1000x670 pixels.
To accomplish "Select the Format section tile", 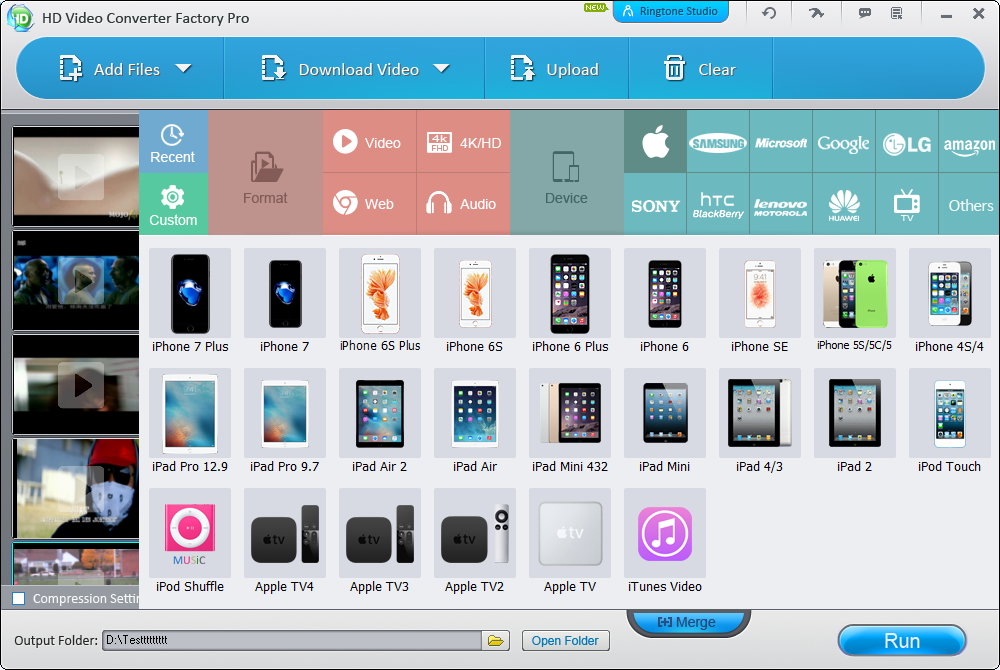I will (265, 173).
